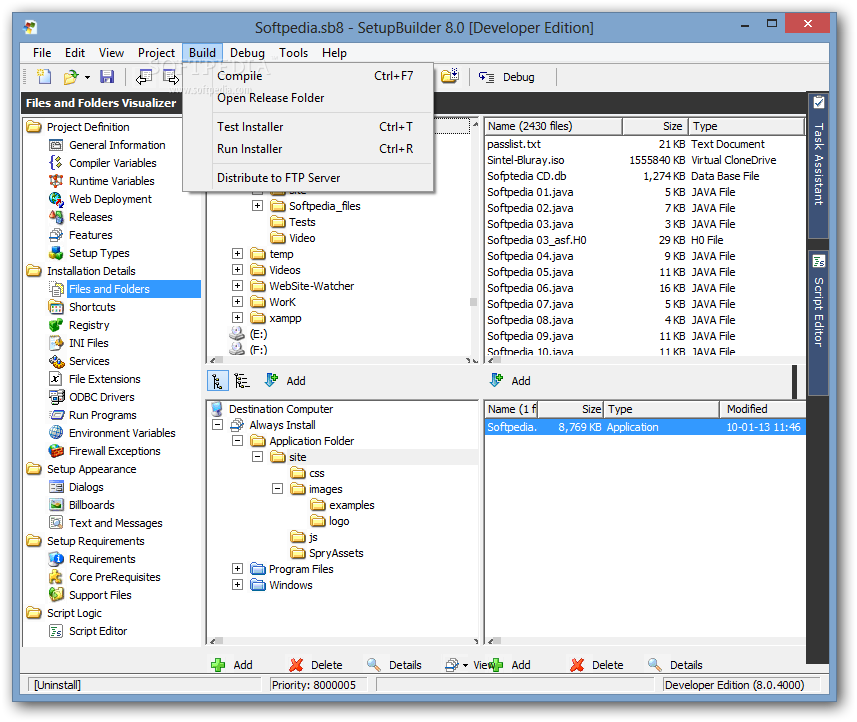Expand the WebSite-Watcher folder node
The image size is (857, 722).
[237, 285]
